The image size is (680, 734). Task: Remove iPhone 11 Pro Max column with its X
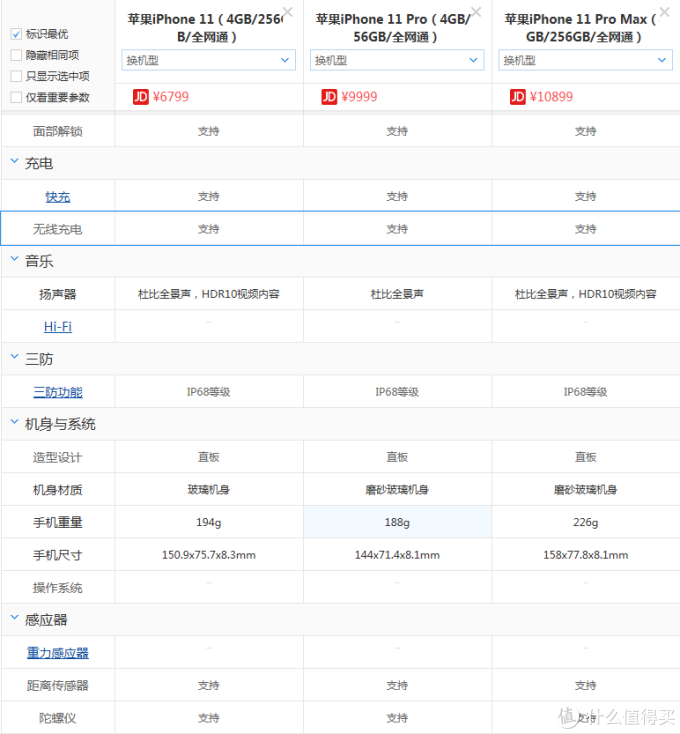(665, 12)
